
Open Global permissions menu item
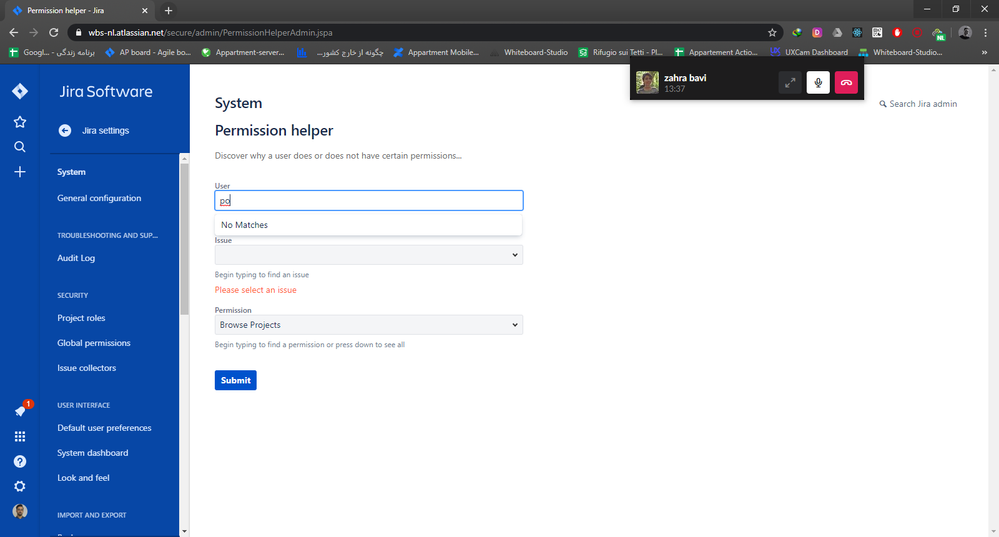(94, 343)
